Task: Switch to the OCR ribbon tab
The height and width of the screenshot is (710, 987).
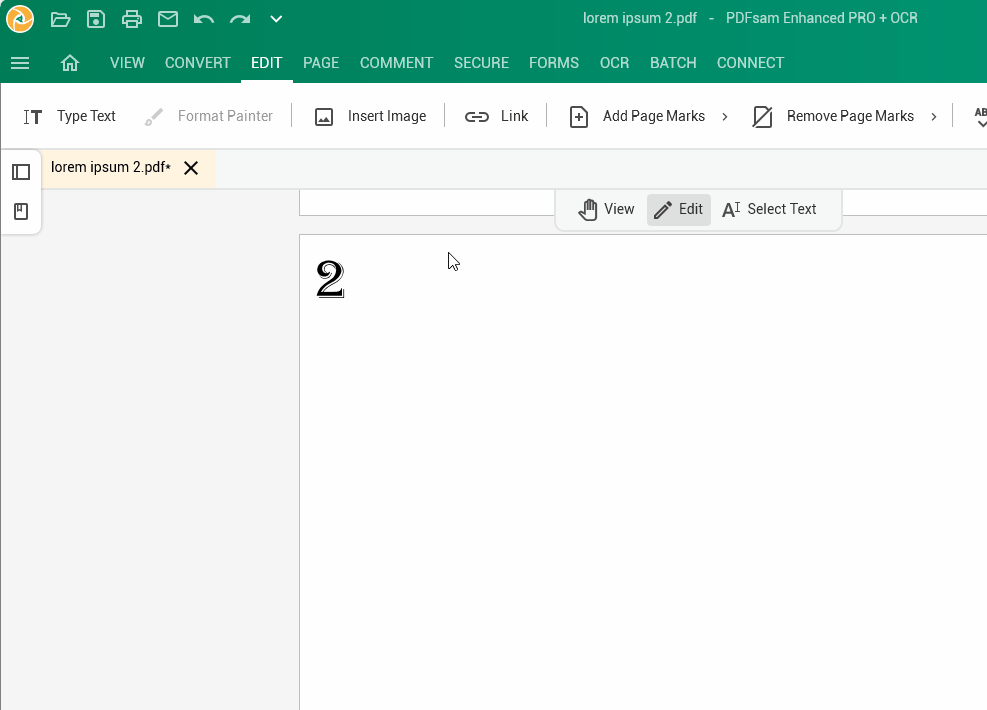Action: tap(614, 62)
